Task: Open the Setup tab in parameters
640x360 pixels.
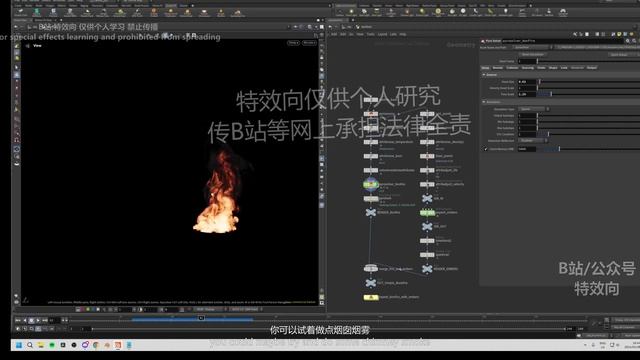Action: pyautogui.click(x=485, y=68)
